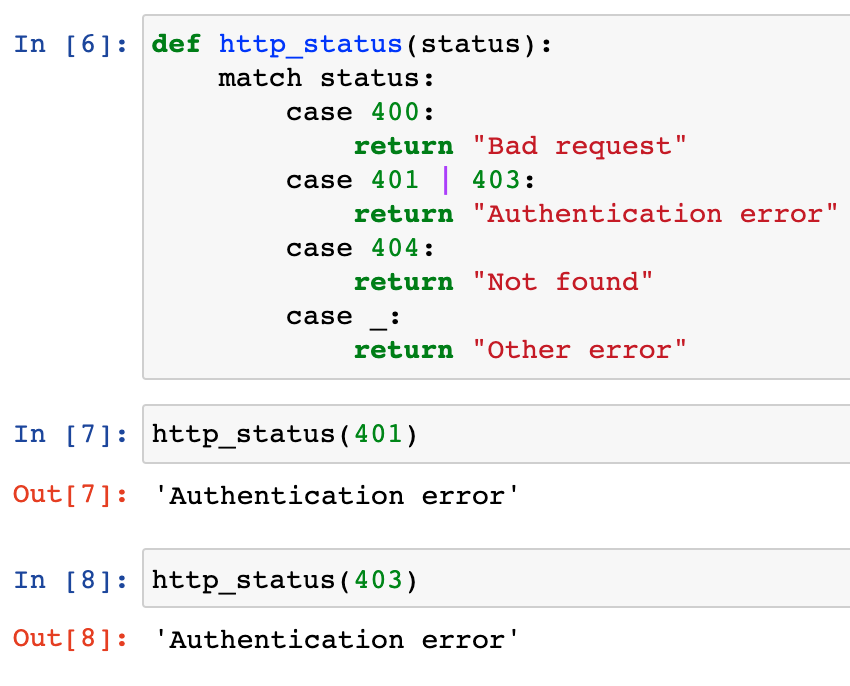The image size is (850, 686).
Task: Click the def keyword in cell 6
Action: pos(176,45)
